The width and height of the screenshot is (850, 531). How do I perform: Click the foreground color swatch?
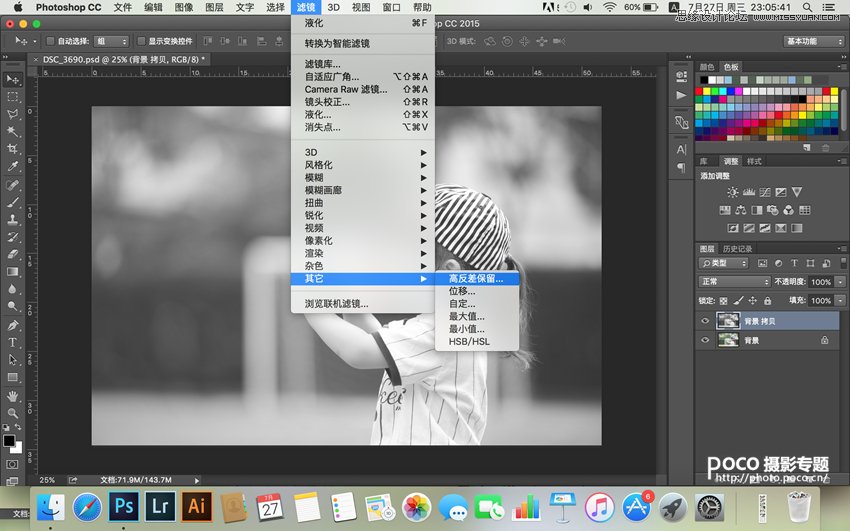(x=9, y=441)
